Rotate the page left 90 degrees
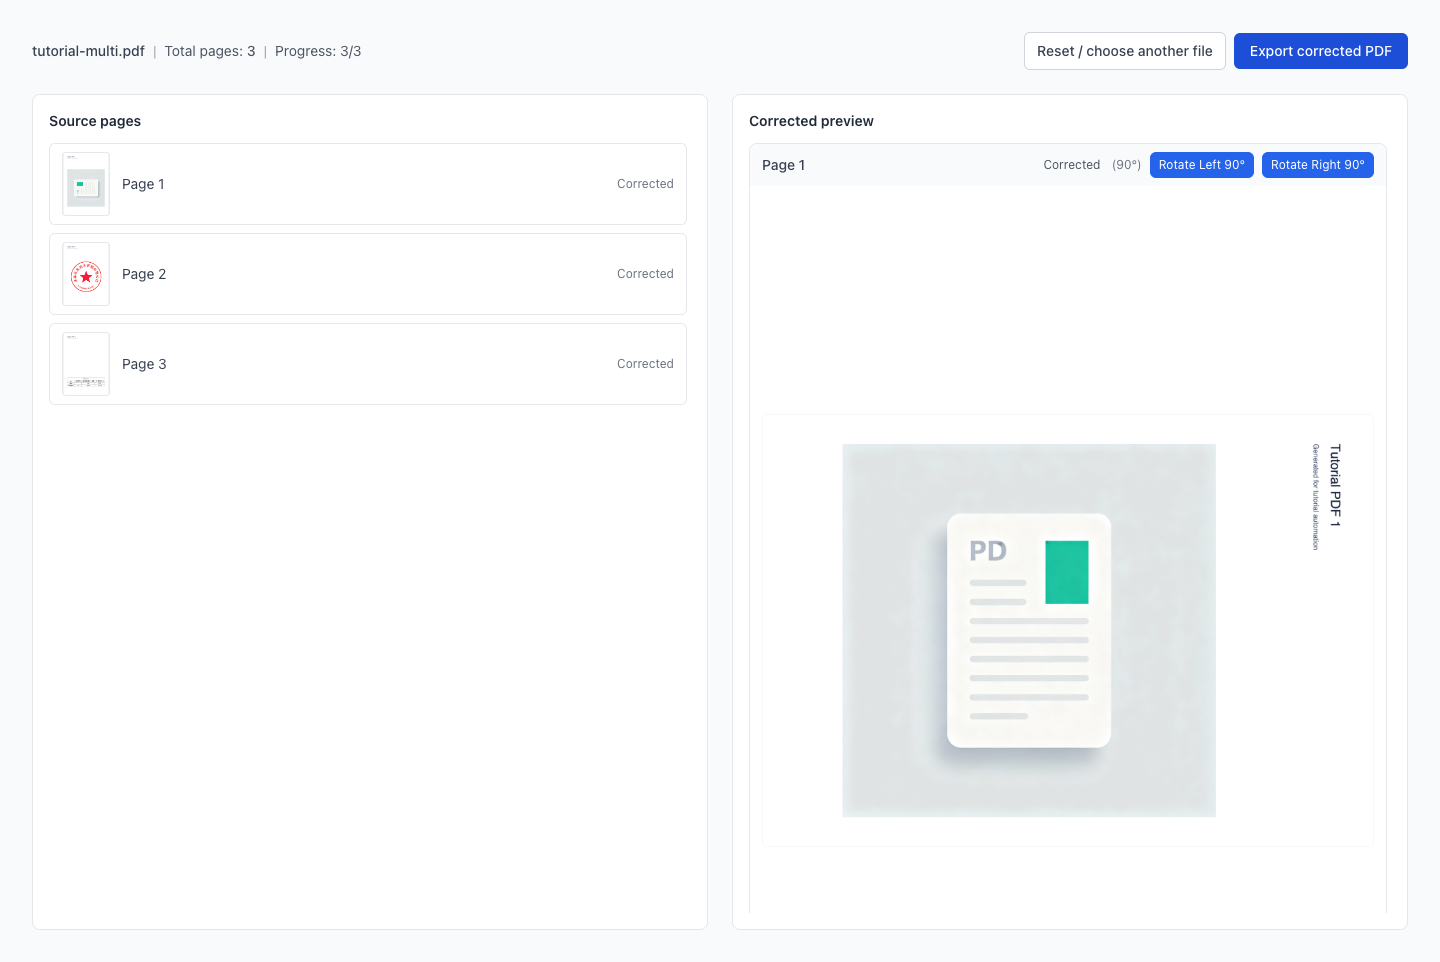The height and width of the screenshot is (962, 1440). [x=1201, y=165]
